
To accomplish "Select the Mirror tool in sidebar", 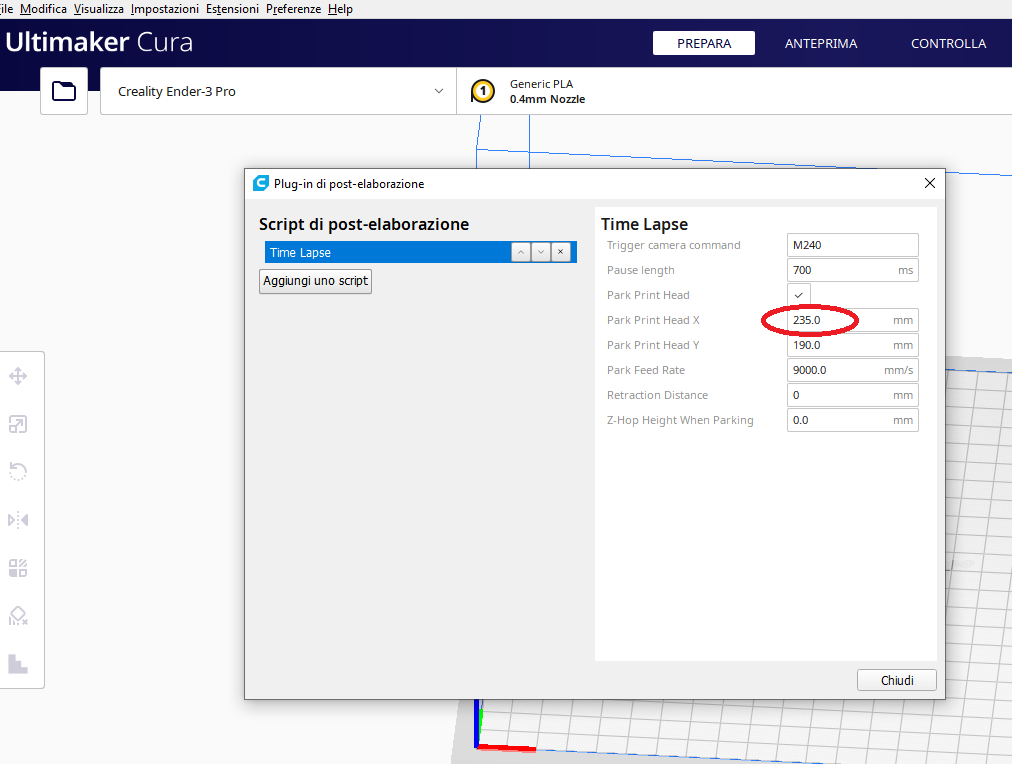I will [18, 520].
